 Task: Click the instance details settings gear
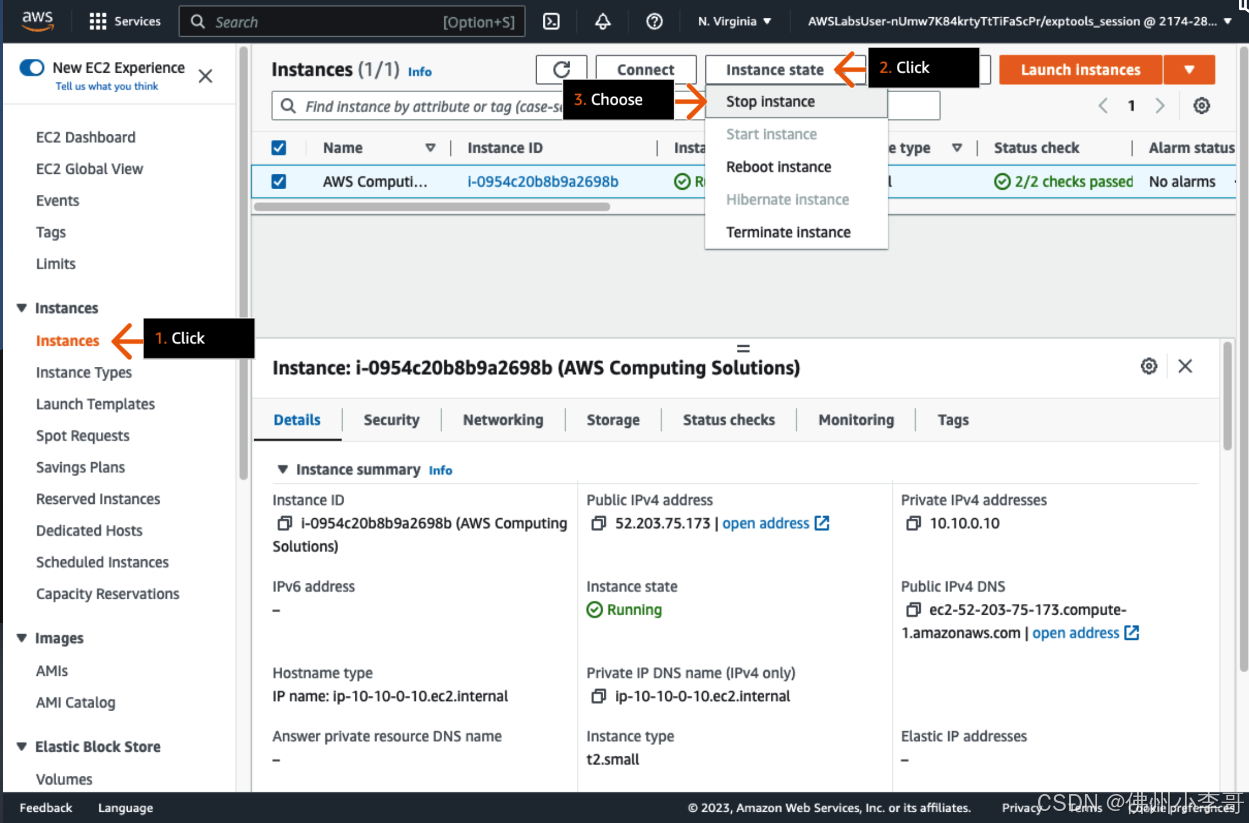(x=1149, y=366)
